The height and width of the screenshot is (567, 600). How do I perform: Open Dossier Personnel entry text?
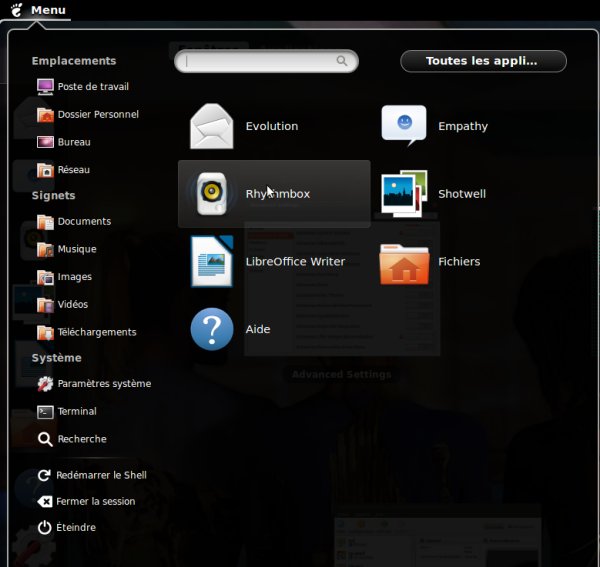tap(98, 114)
